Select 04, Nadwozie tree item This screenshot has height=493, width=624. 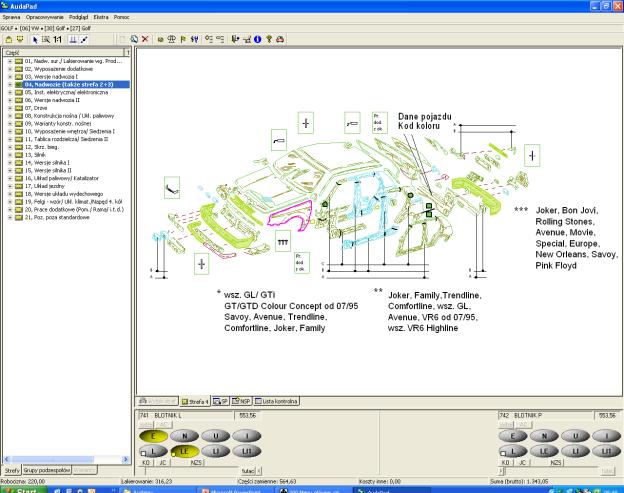[x=69, y=84]
